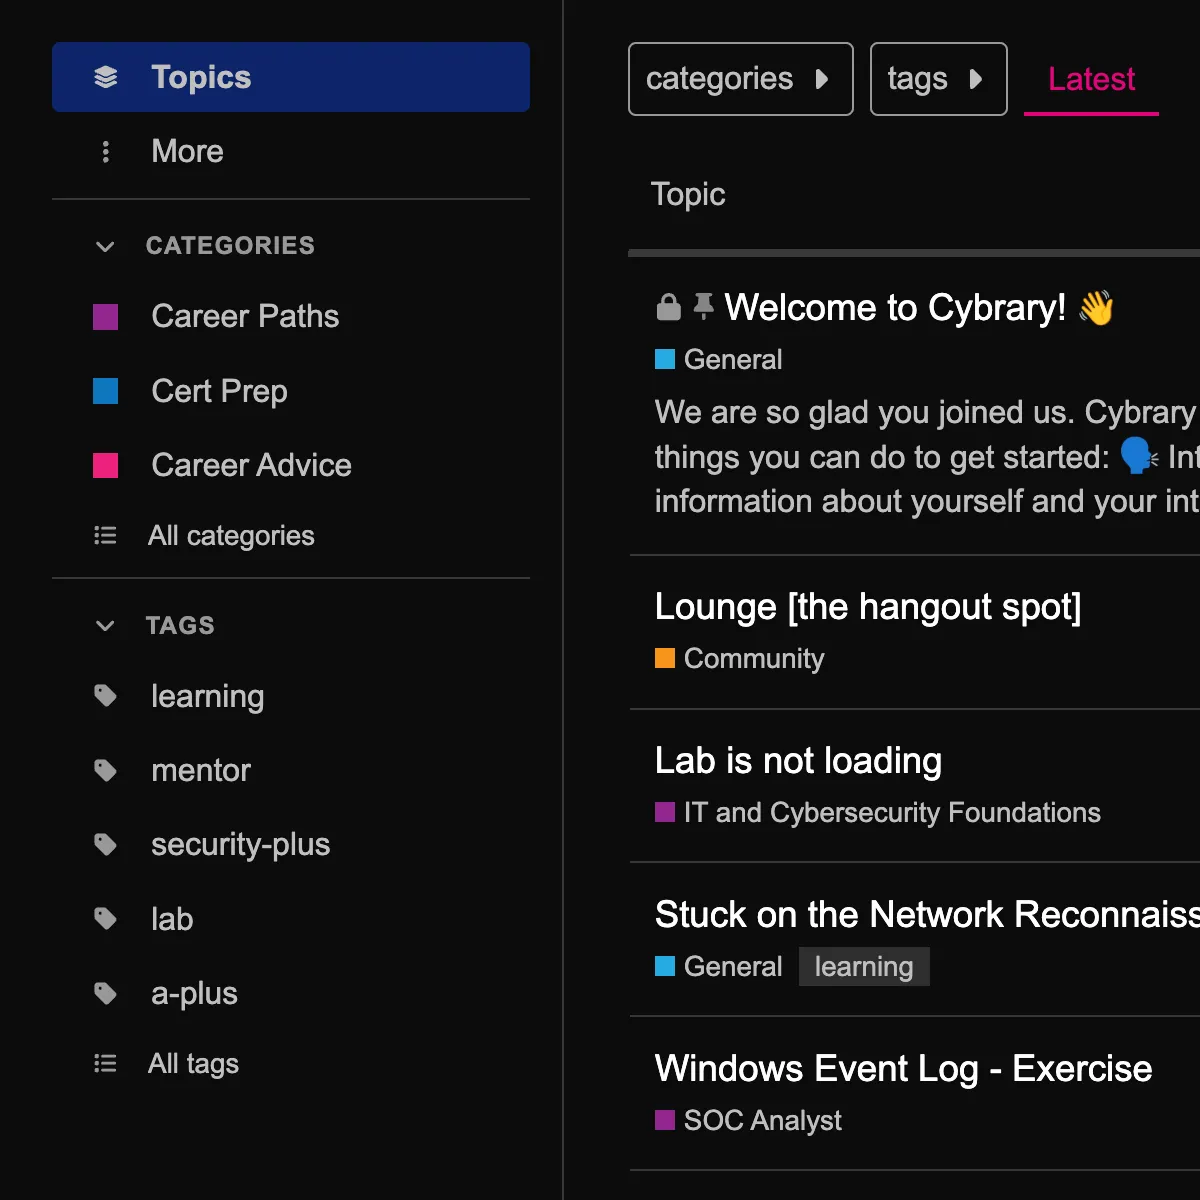
Task: Select Topics in the sidebar
Action: 291,77
